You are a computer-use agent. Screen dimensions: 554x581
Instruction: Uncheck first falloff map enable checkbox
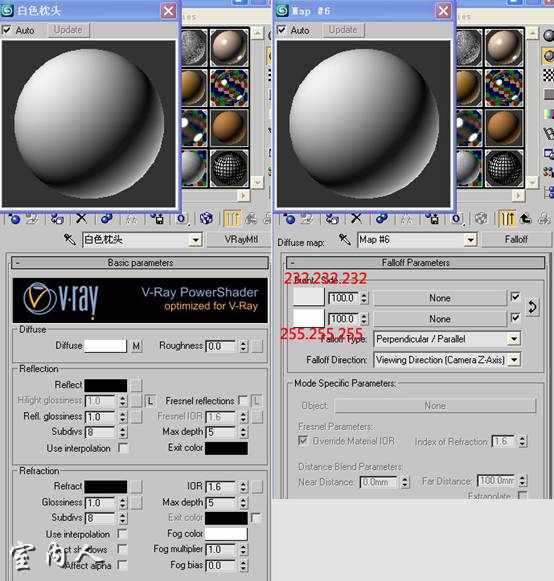515,297
